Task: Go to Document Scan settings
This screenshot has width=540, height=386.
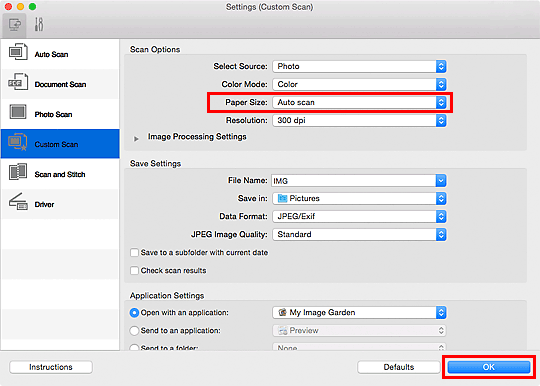Action: point(60,84)
